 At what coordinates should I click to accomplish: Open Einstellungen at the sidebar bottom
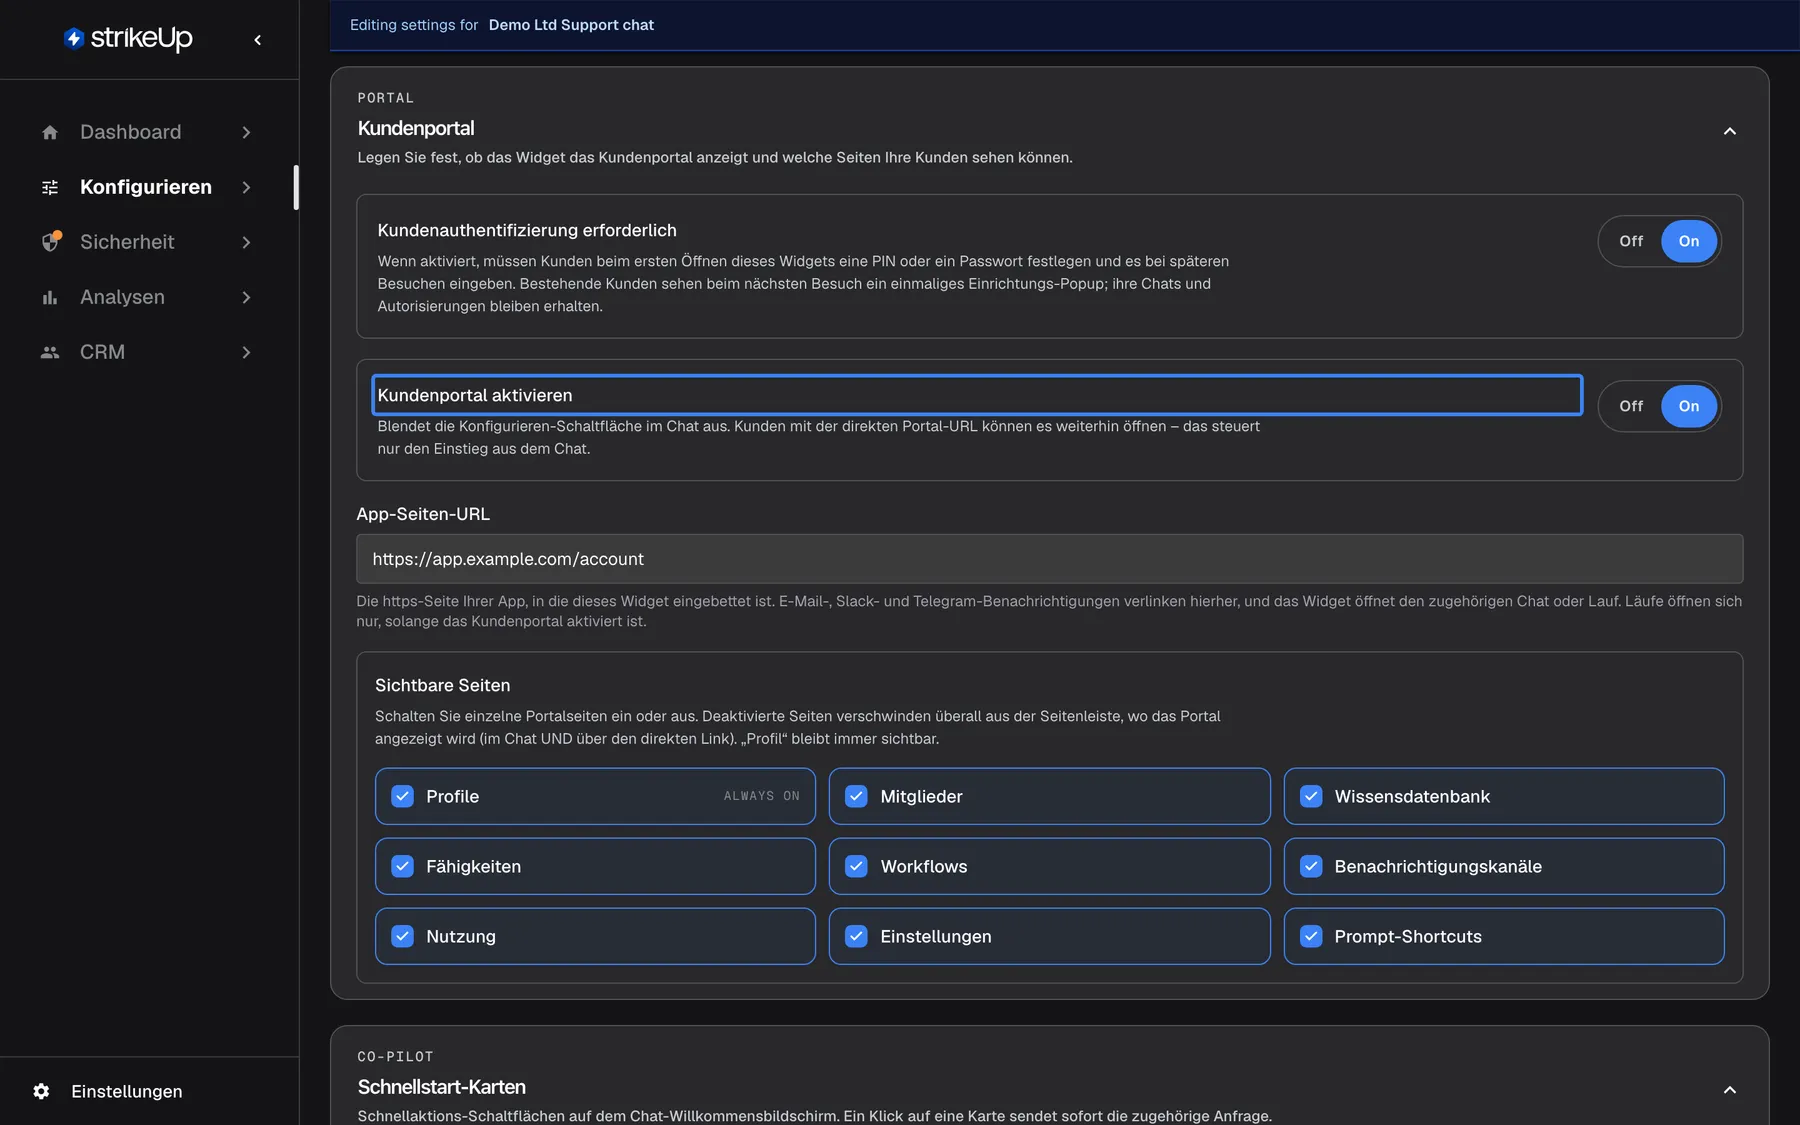pyautogui.click(x=127, y=1091)
